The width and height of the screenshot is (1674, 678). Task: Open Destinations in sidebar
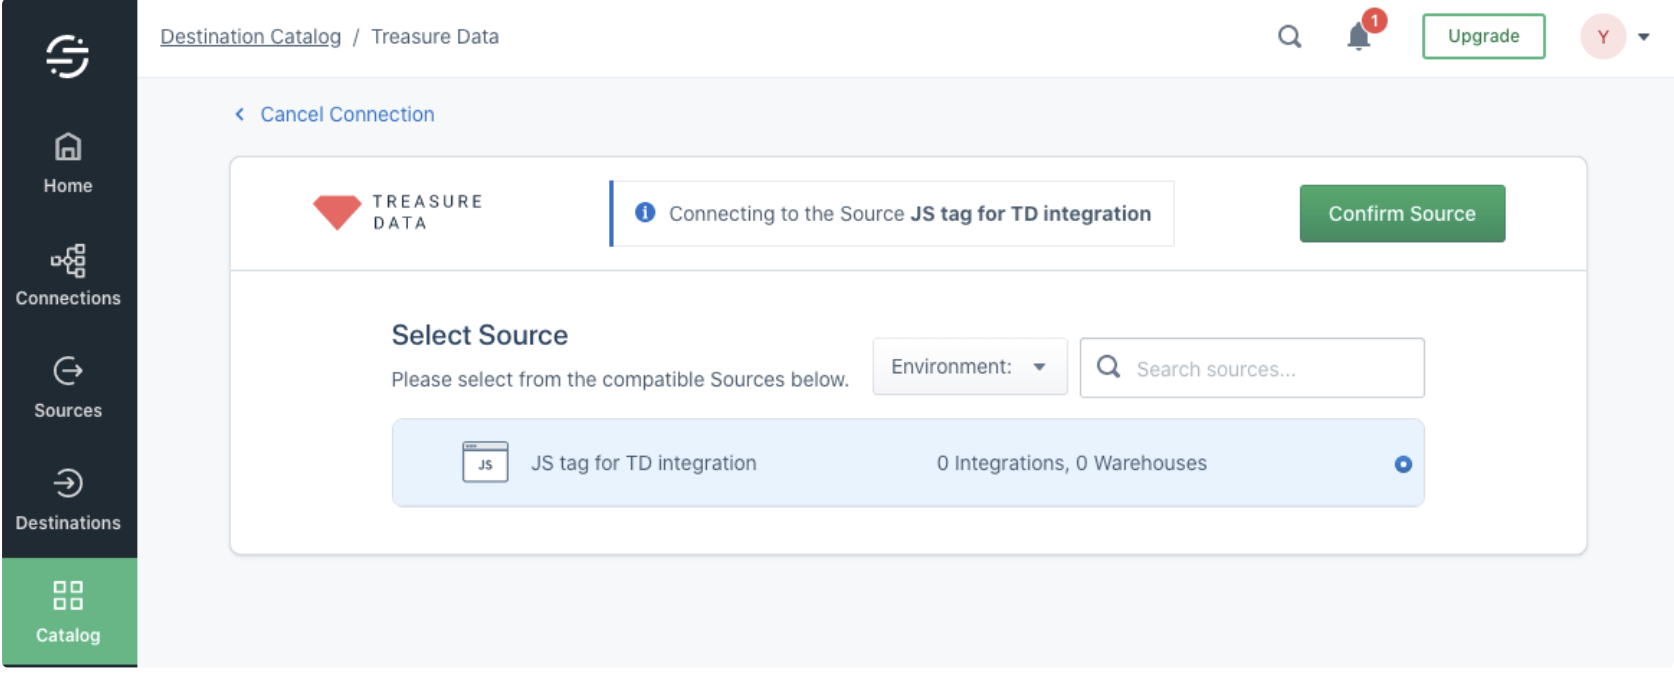(68, 500)
